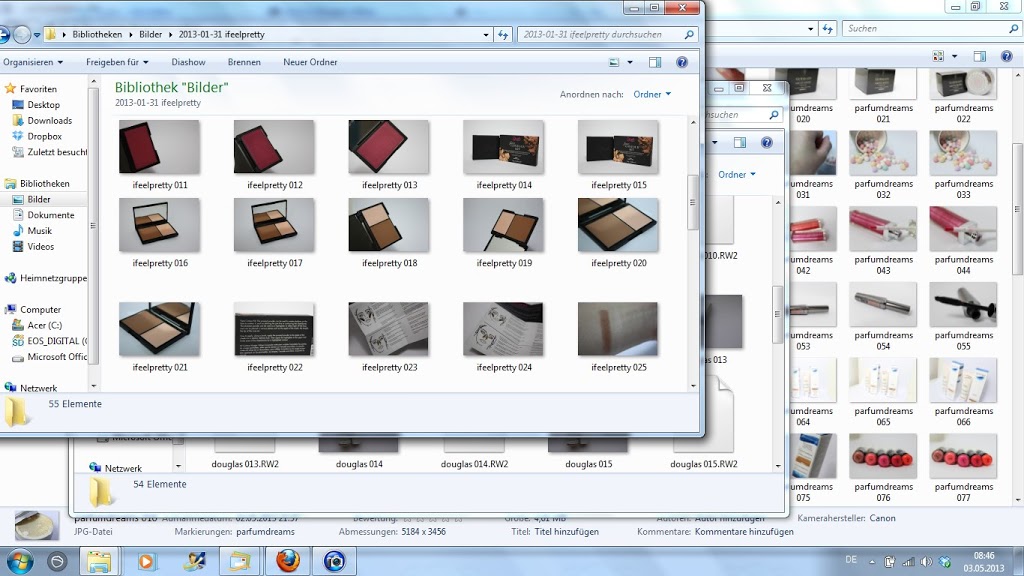This screenshot has width=1024, height=576.
Task: Open the view options dropdown arrow
Action: (630, 62)
